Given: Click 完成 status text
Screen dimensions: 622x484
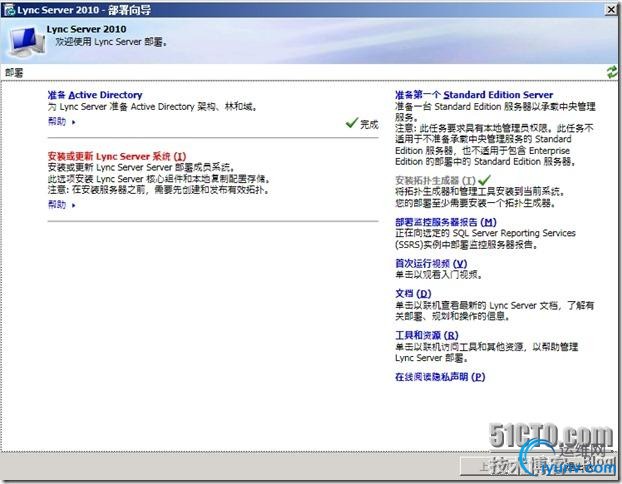Looking at the screenshot, I should [x=369, y=125].
